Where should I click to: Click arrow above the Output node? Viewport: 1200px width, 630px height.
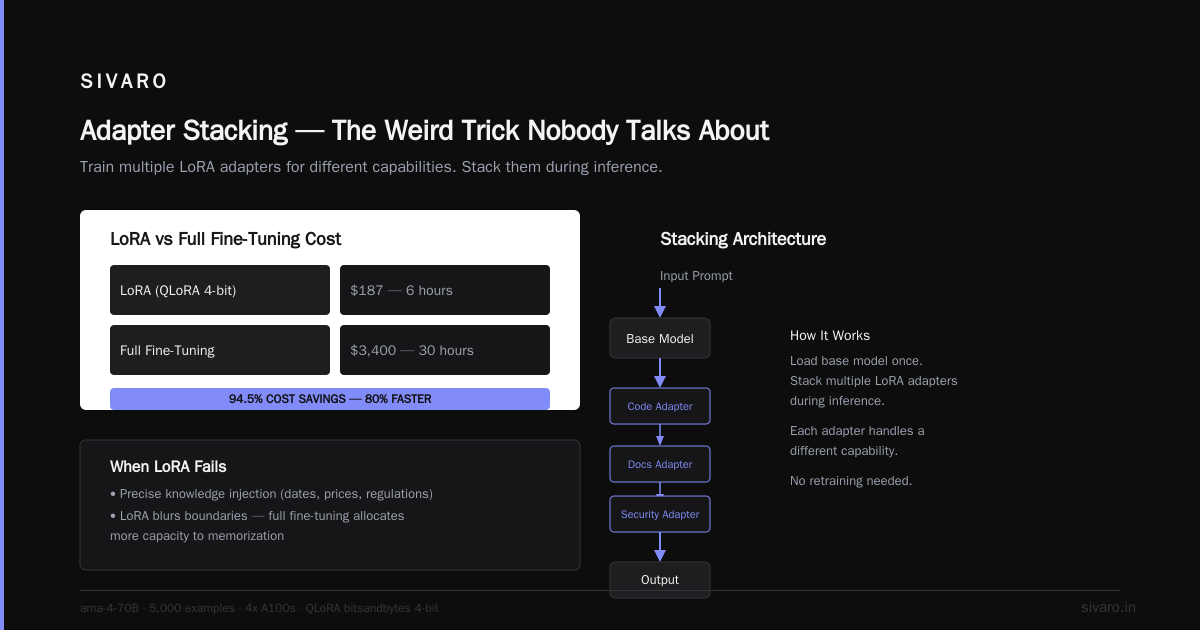click(x=660, y=547)
